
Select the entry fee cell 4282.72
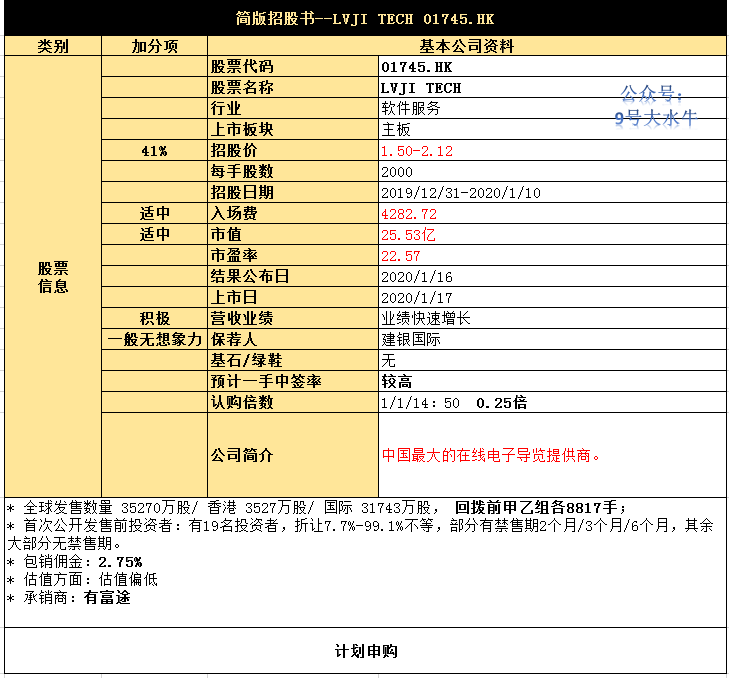click(x=552, y=213)
